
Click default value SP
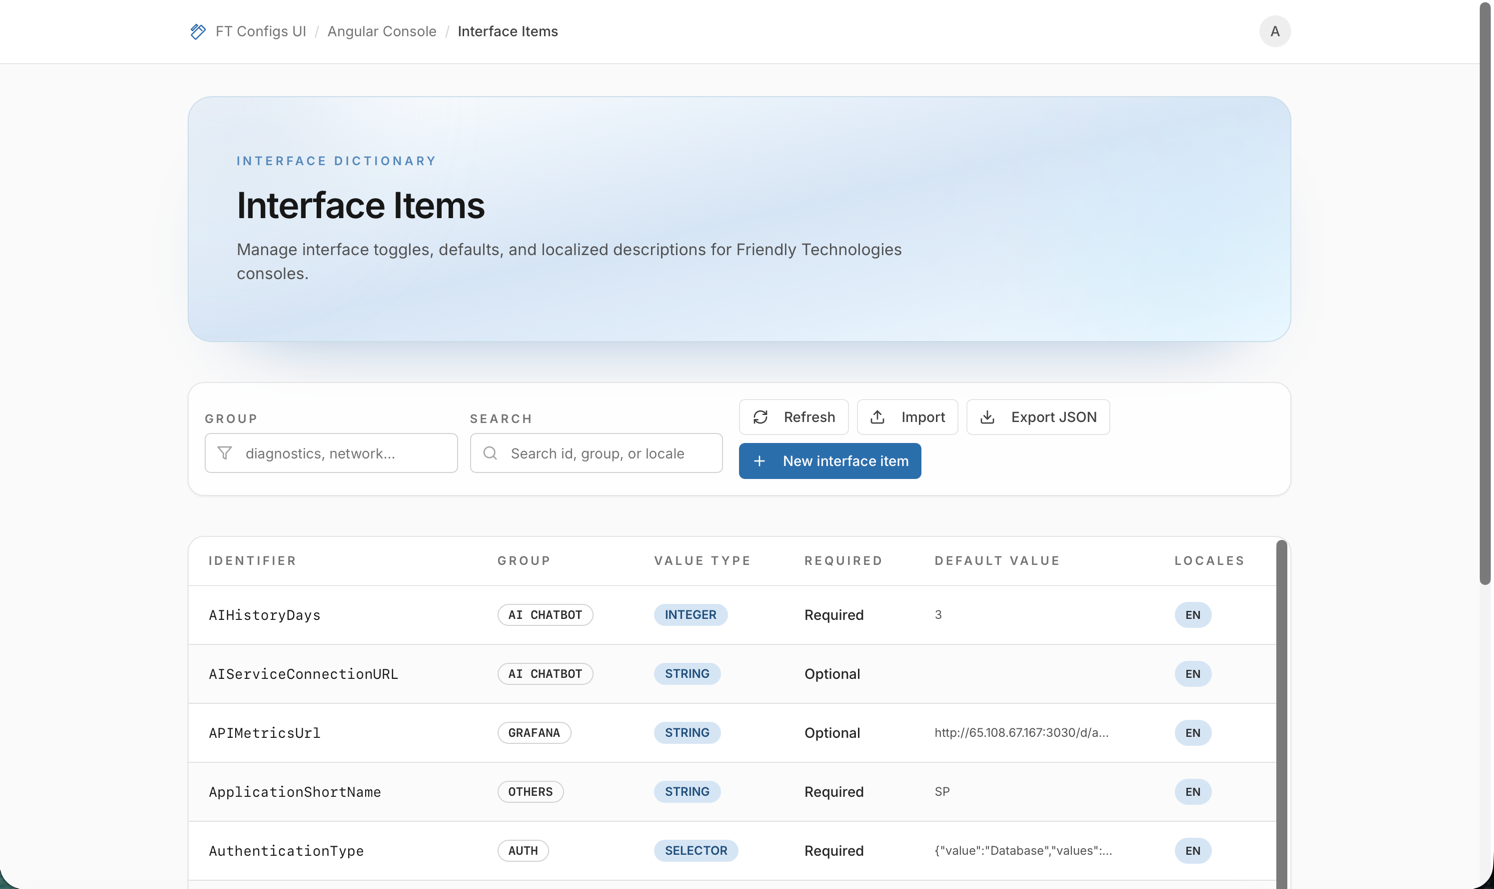tap(942, 792)
